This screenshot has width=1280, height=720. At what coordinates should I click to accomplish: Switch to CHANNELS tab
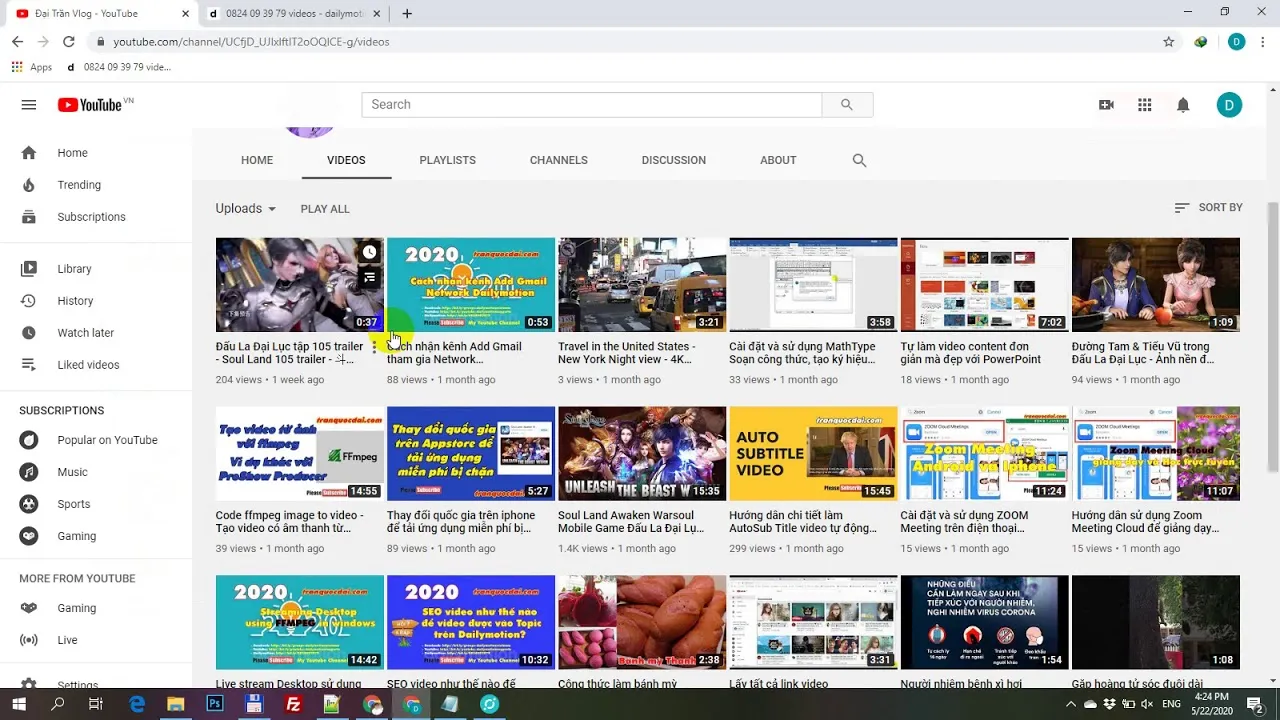[559, 160]
